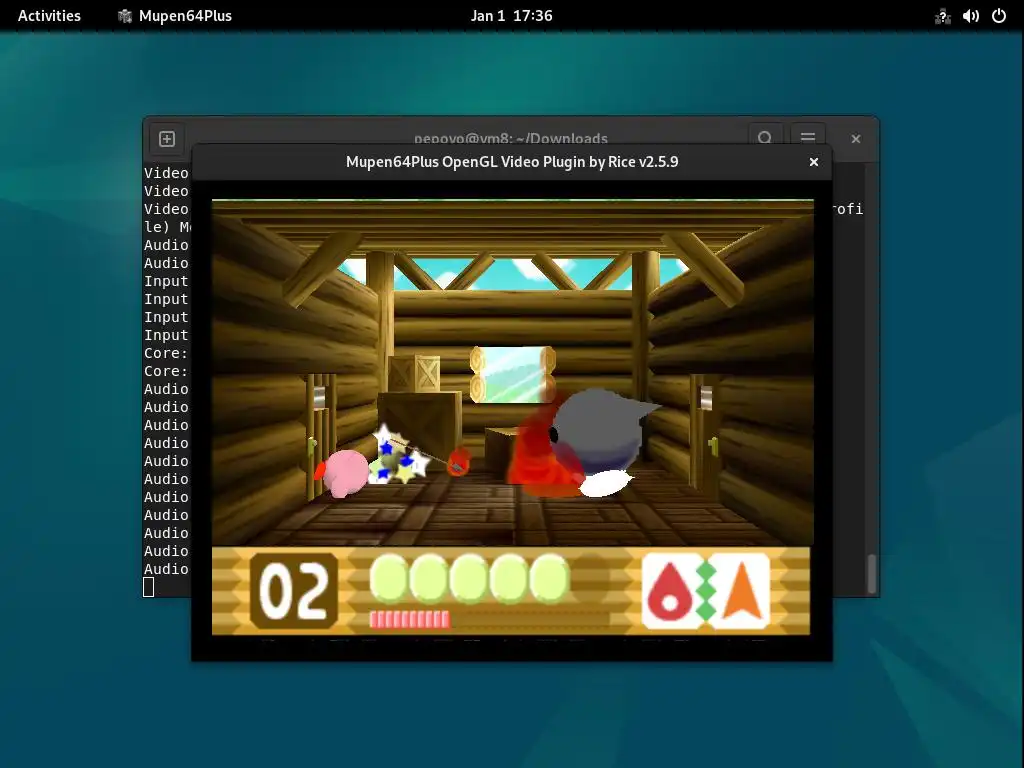Click the pink Kirby character
This screenshot has width=1024, height=768.
342,472
